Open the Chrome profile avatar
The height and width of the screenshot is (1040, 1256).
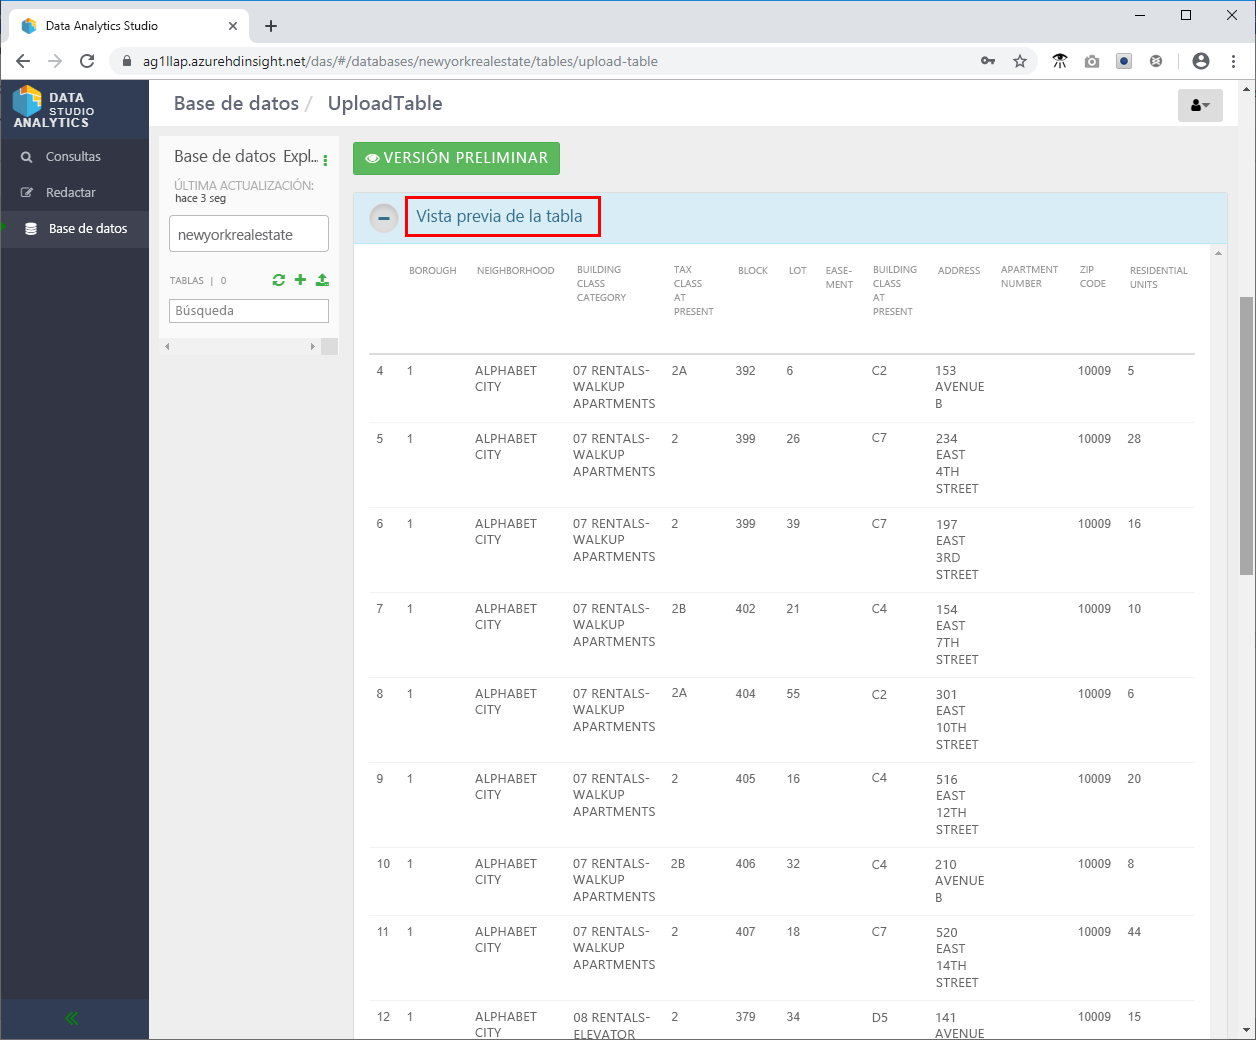coord(1201,61)
